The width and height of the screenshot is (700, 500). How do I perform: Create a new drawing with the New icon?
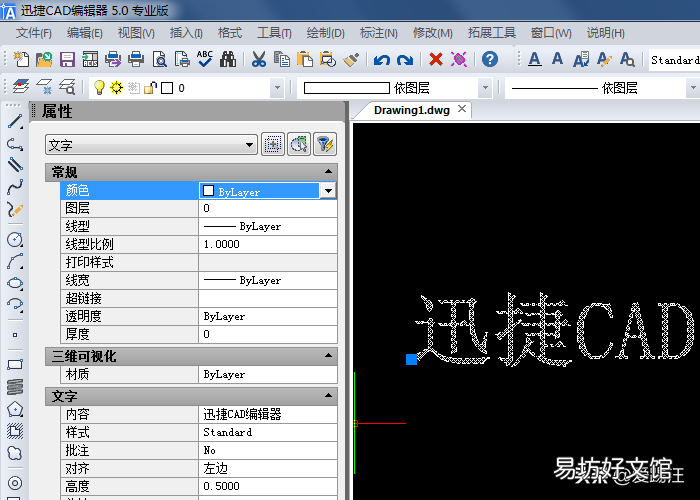click(x=21, y=59)
